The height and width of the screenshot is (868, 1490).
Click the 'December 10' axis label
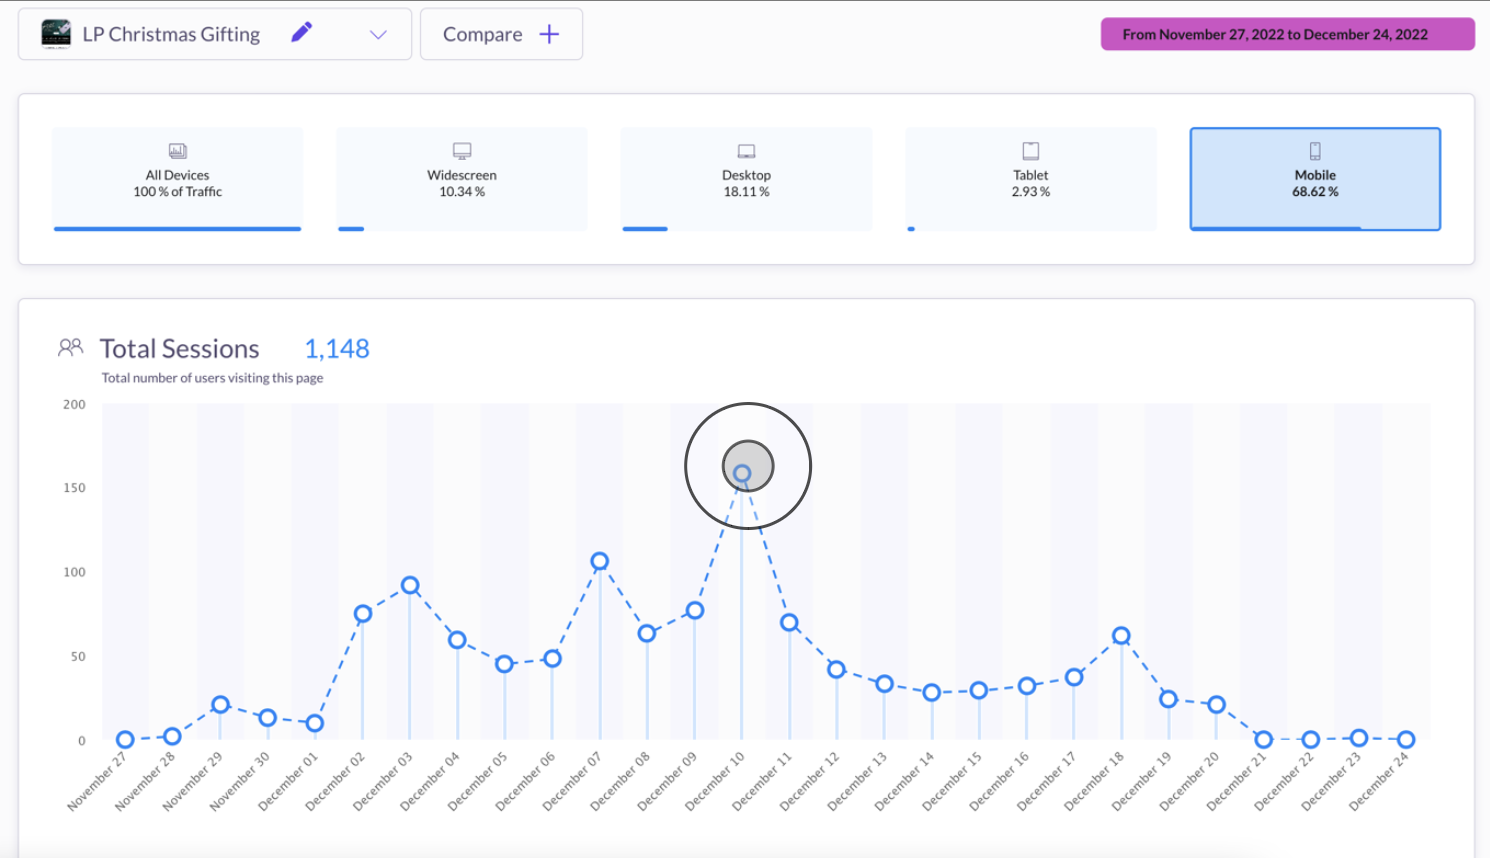point(715,782)
